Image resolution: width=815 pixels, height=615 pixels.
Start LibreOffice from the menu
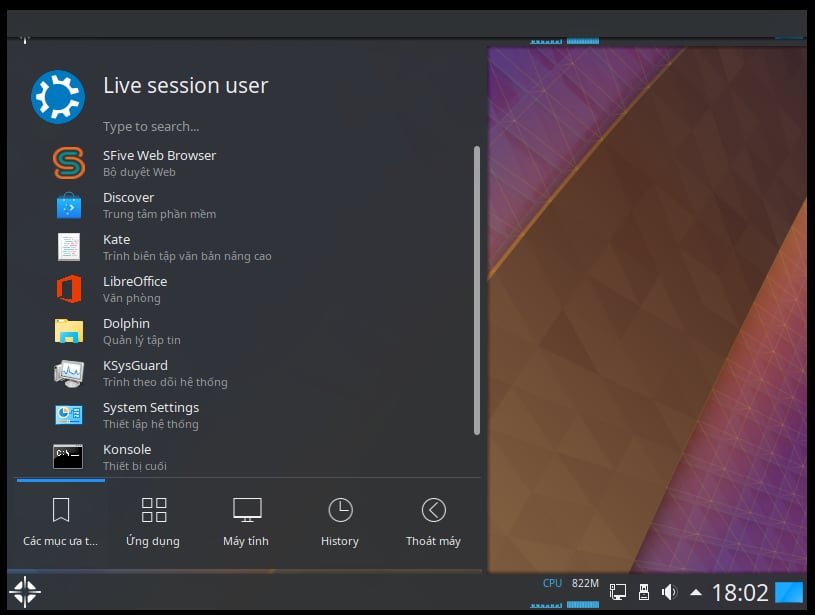tap(135, 289)
